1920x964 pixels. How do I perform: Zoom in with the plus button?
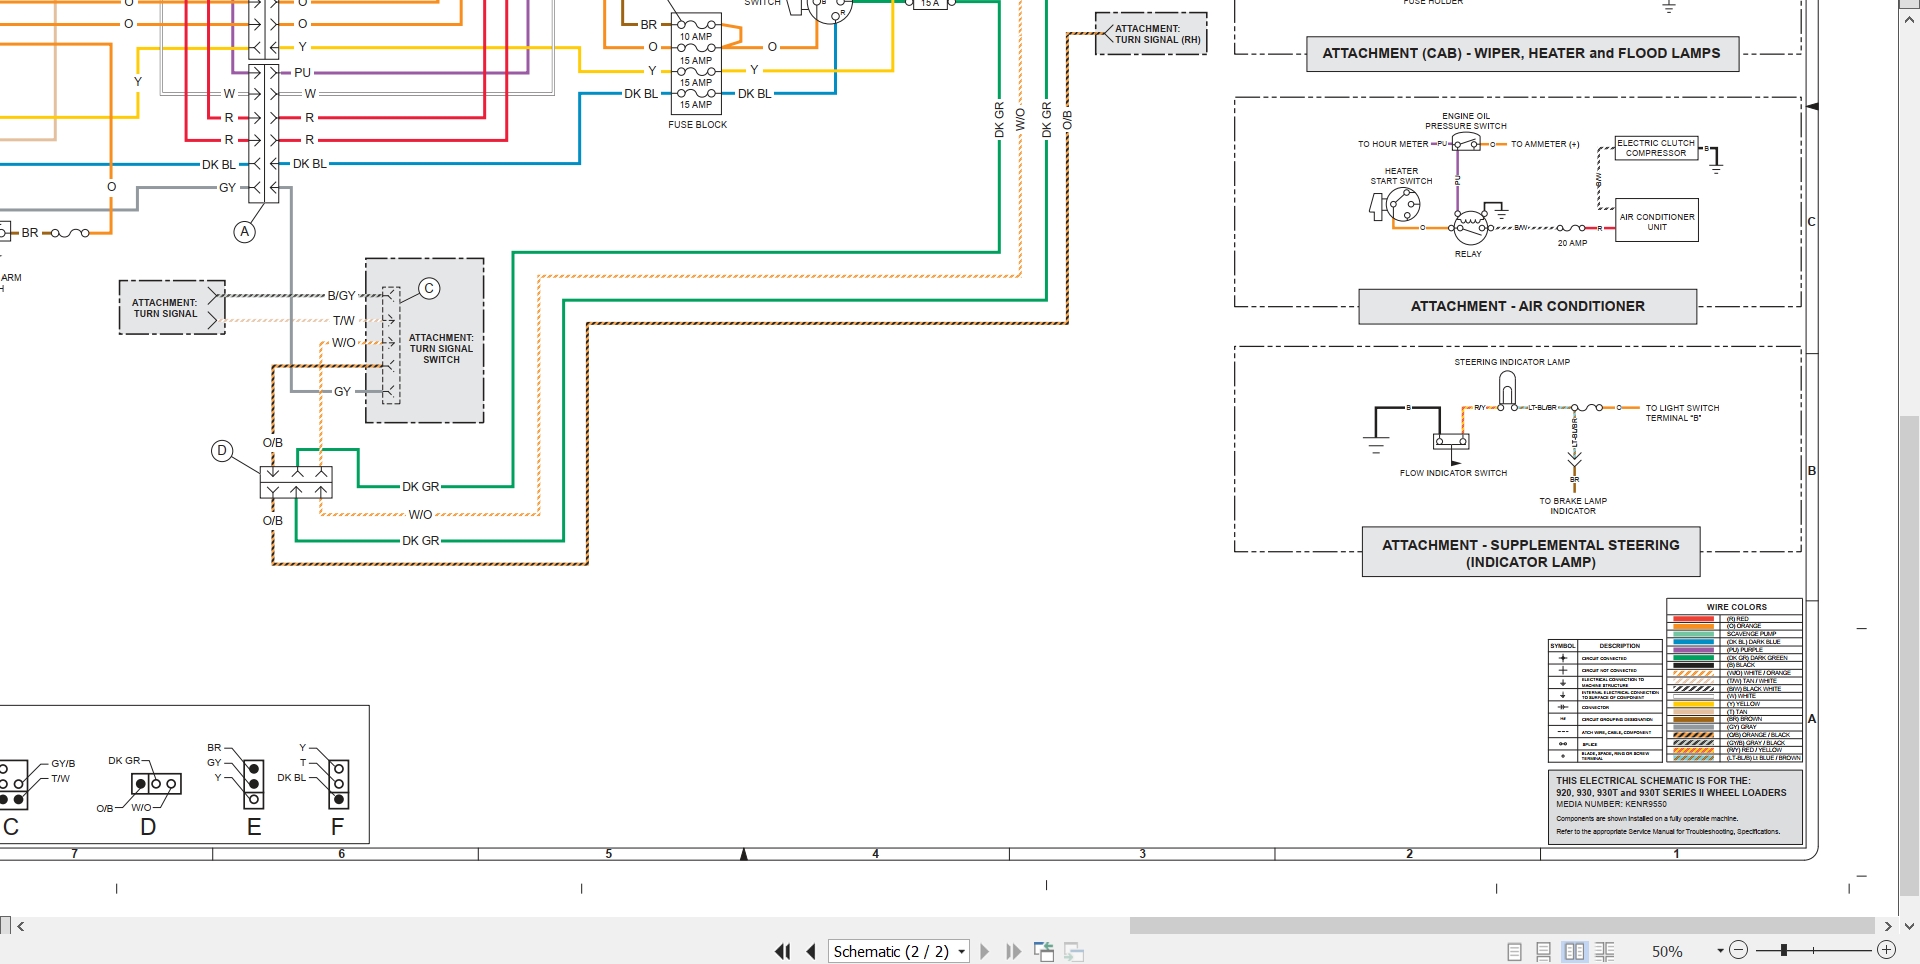(1886, 950)
